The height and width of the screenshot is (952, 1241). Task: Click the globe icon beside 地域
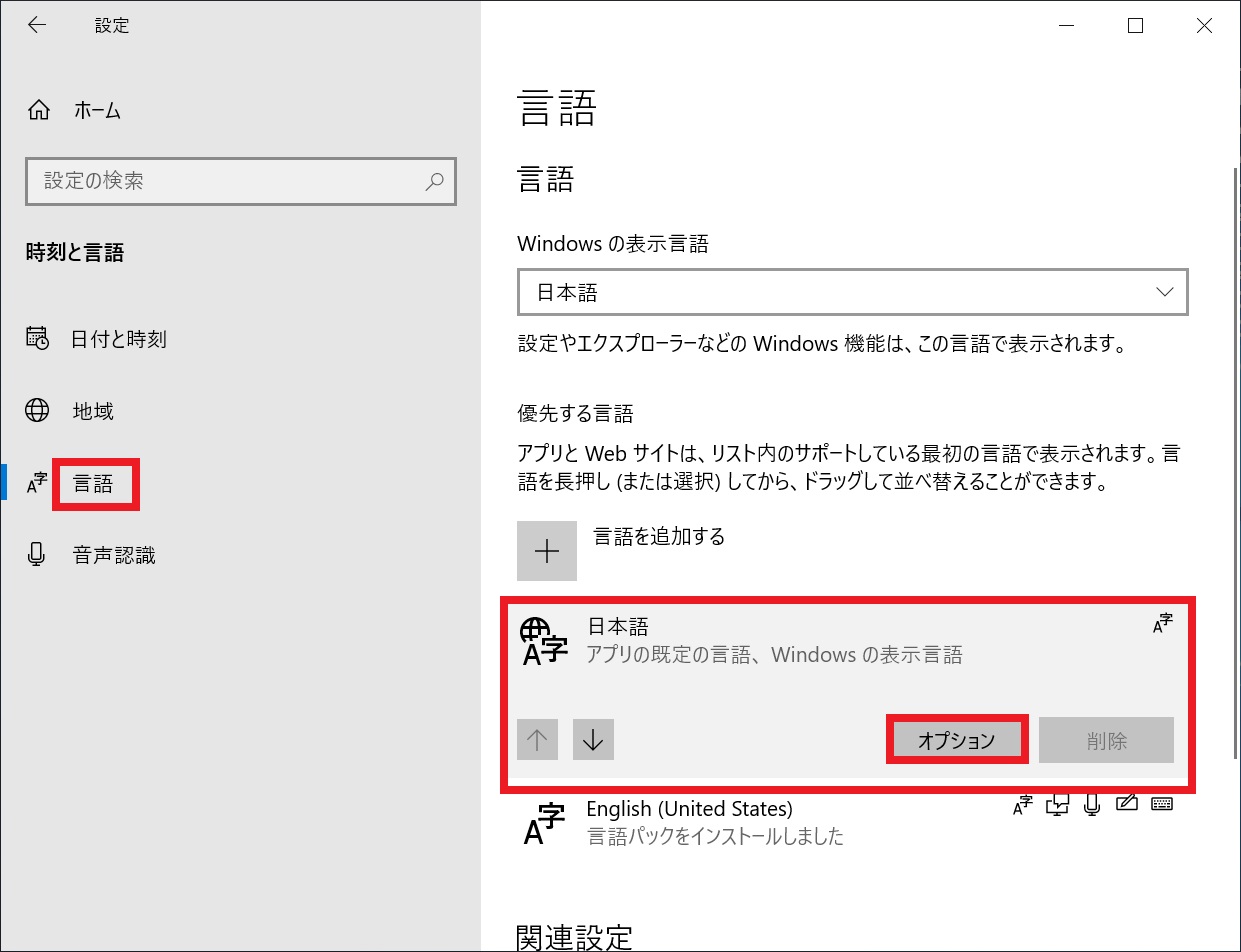pos(37,411)
